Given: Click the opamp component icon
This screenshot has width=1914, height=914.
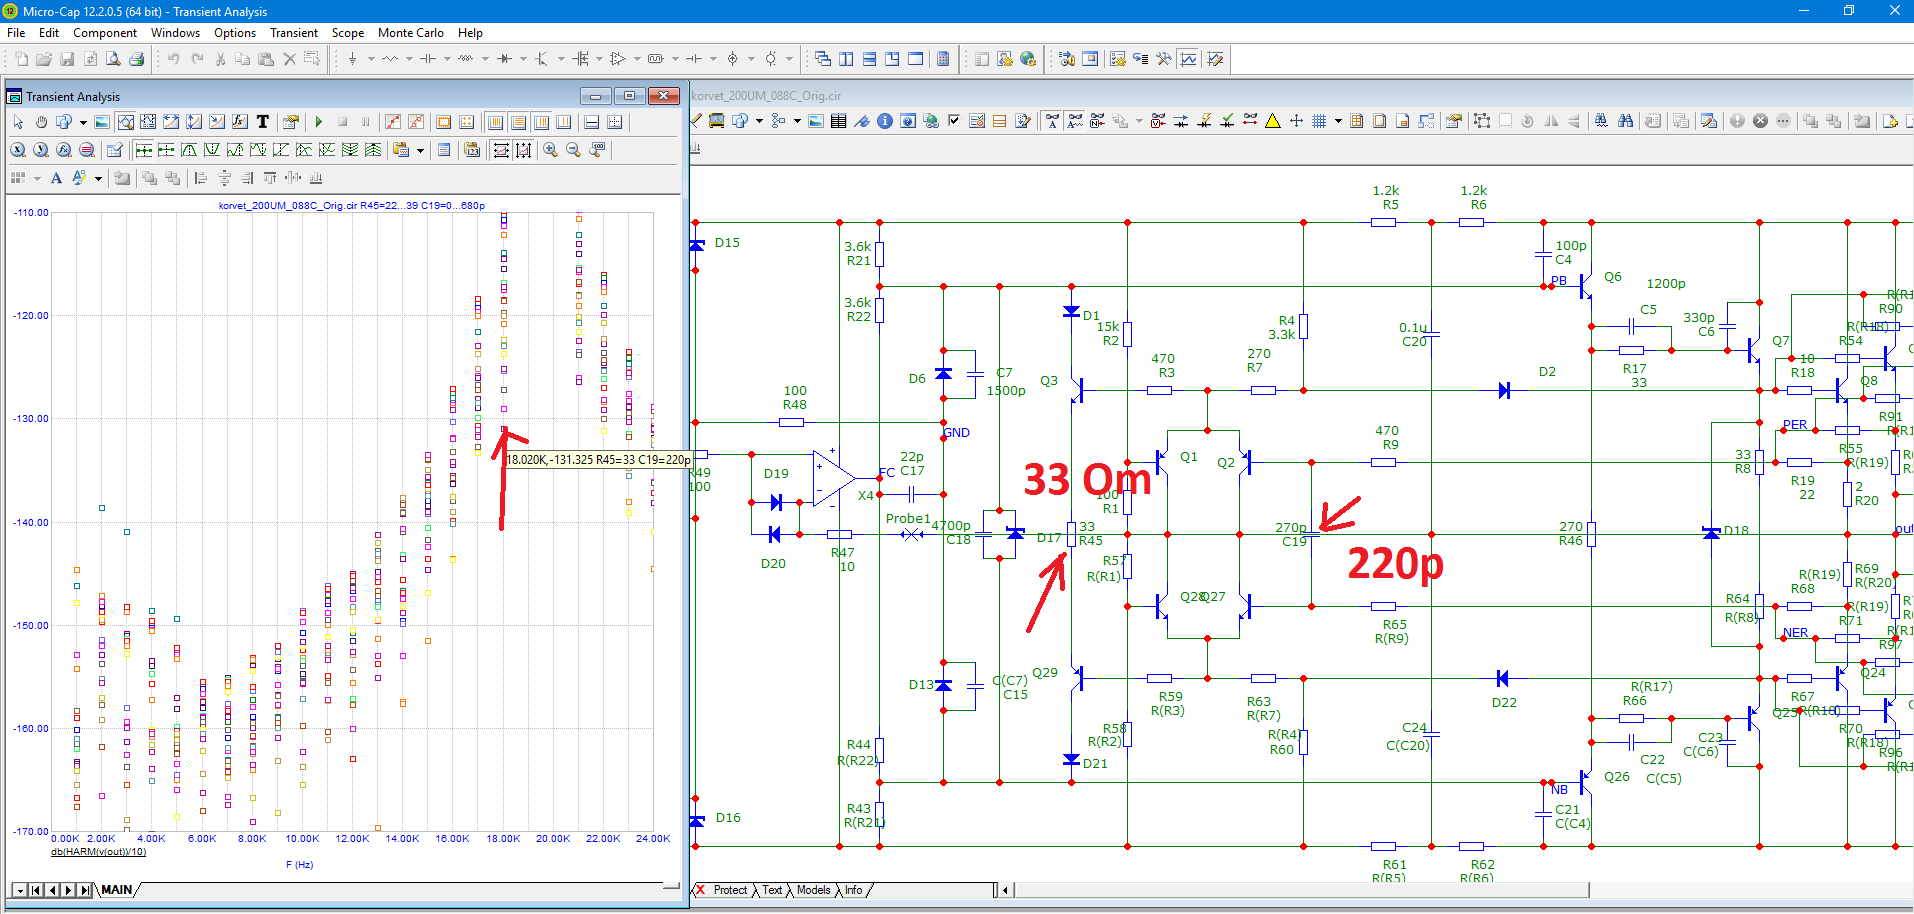Looking at the screenshot, I should (618, 59).
